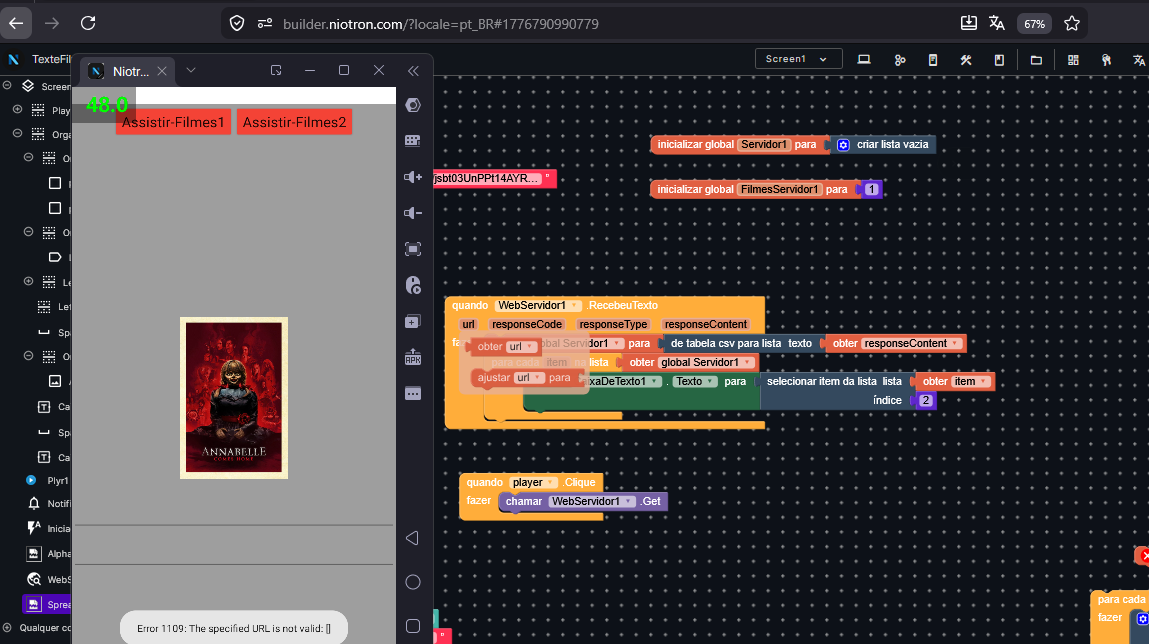1149x644 pixels.
Task: Tap the Assistir-Filmes1 button in emulator
Action: [x=173, y=122]
